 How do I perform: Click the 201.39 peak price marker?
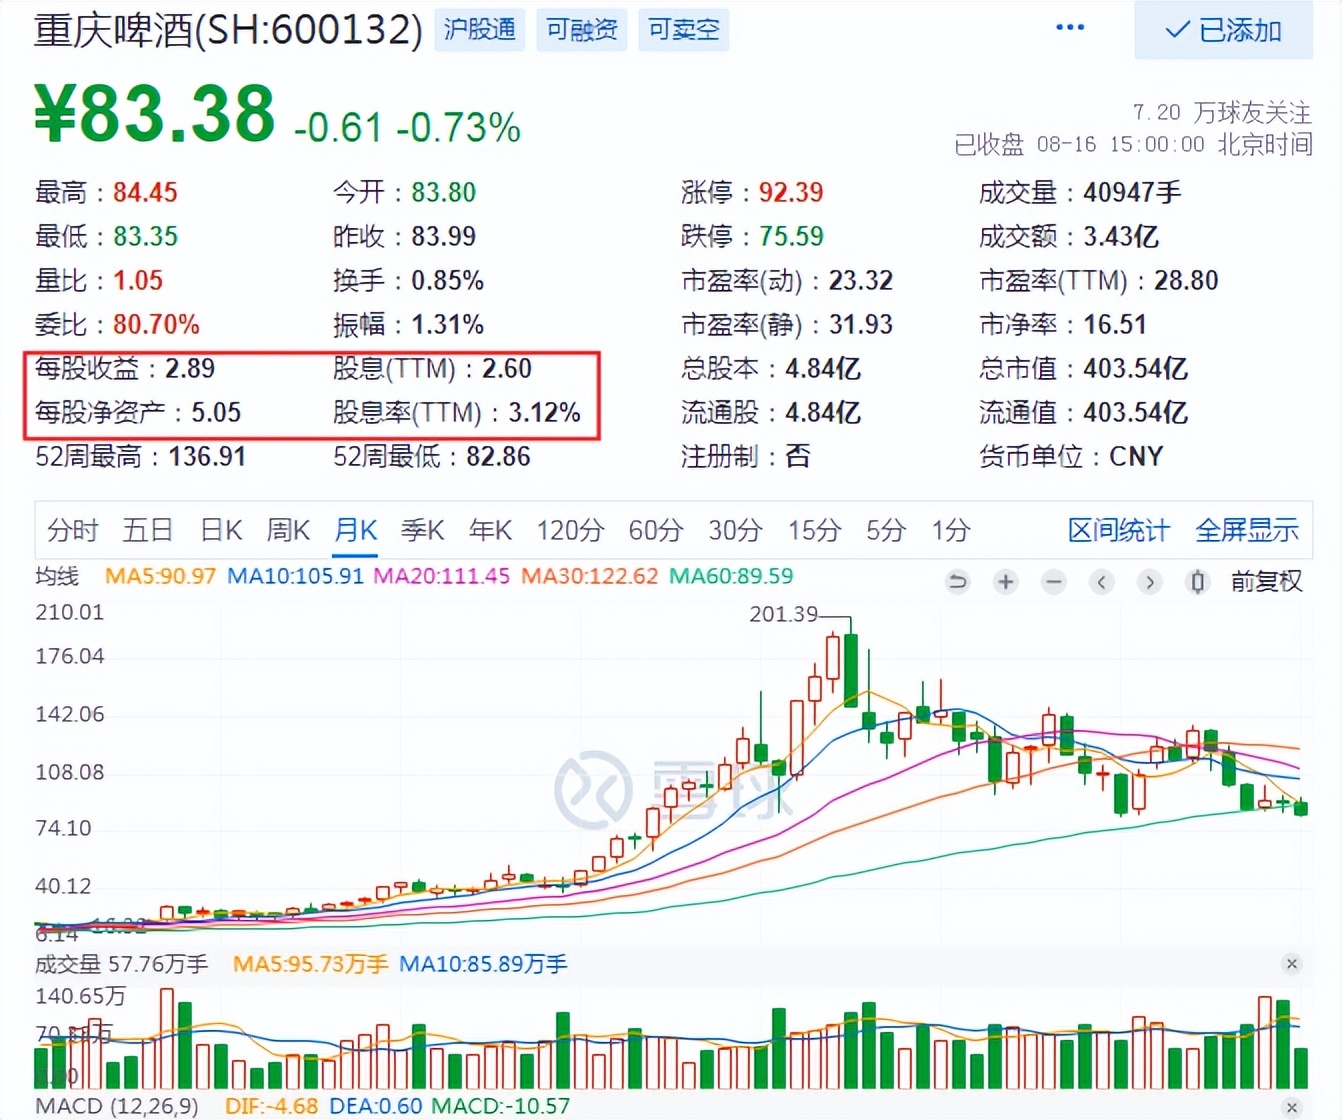784,614
